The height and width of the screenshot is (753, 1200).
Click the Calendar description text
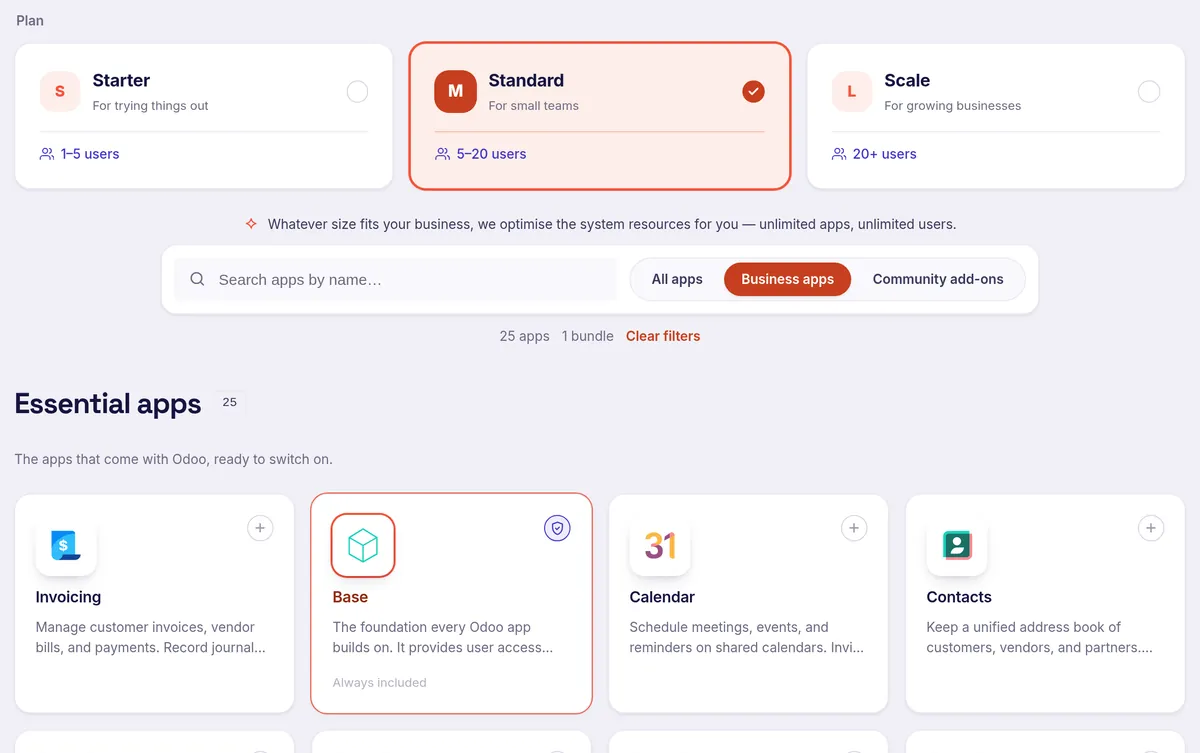click(746, 637)
